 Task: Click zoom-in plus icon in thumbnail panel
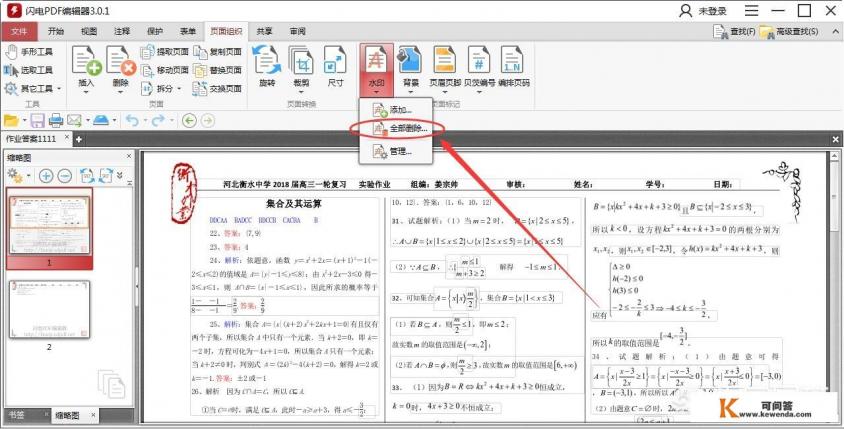46,175
